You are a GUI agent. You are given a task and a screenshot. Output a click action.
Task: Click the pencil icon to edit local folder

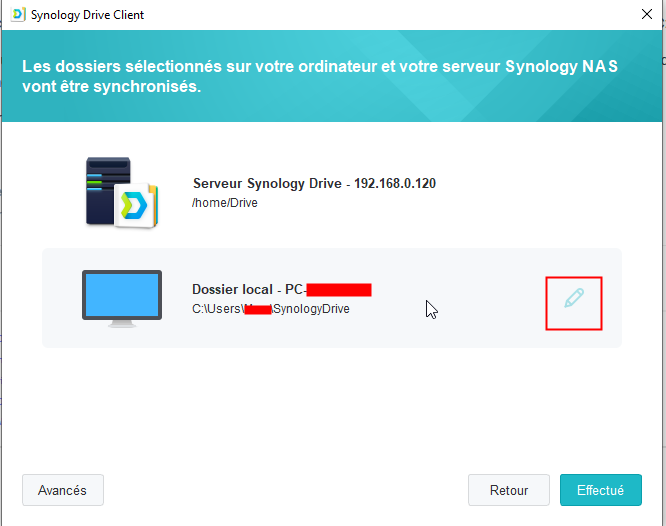point(574,298)
